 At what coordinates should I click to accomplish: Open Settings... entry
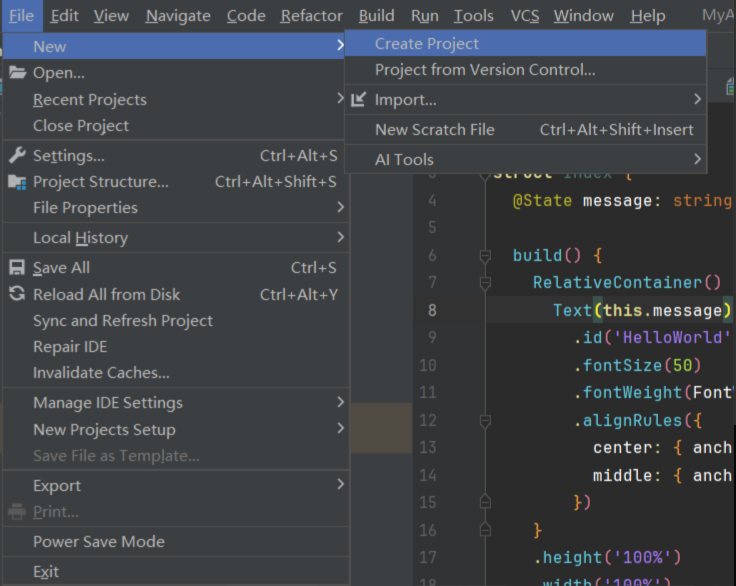tap(176, 155)
